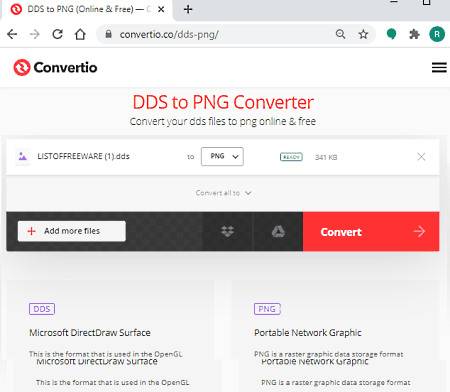Reload the Convertio page

pos(57,34)
